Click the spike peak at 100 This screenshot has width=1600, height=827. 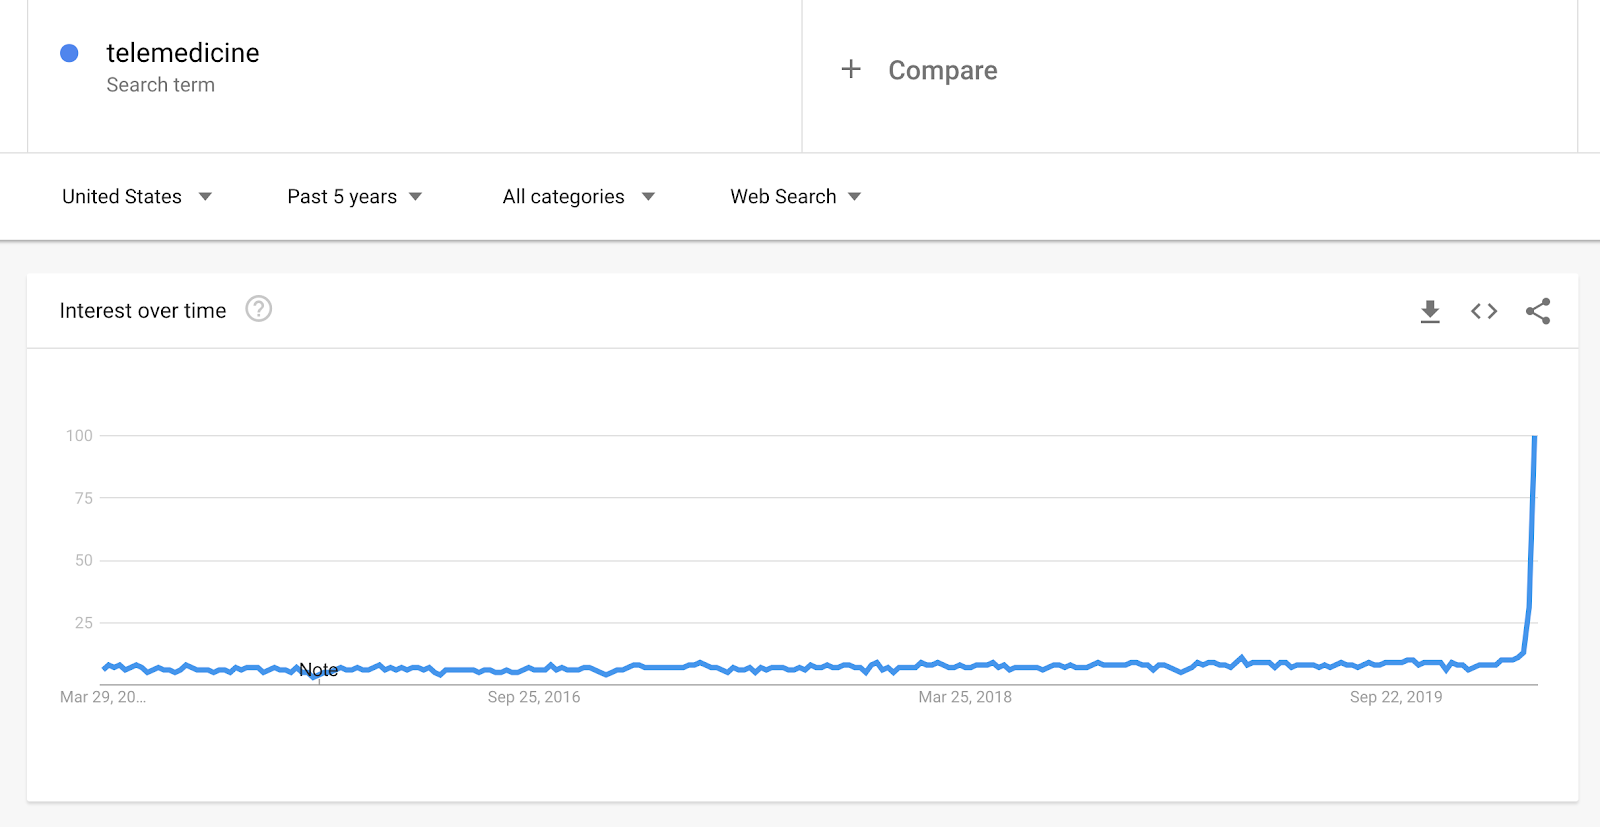[1535, 437]
